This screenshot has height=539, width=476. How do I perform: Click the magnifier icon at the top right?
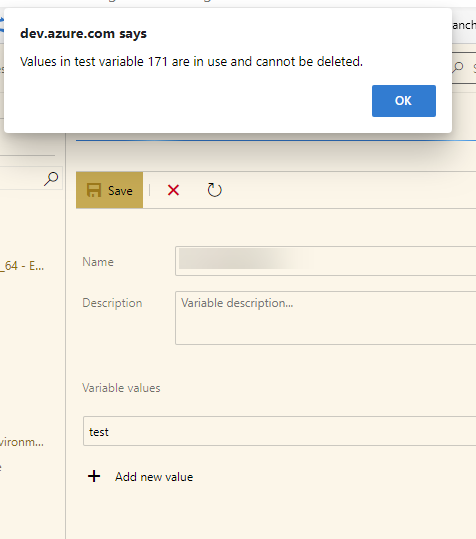click(x=457, y=67)
